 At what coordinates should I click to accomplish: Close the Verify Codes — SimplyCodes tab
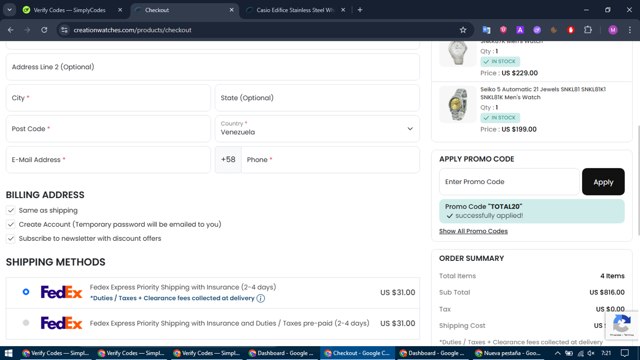120,10
